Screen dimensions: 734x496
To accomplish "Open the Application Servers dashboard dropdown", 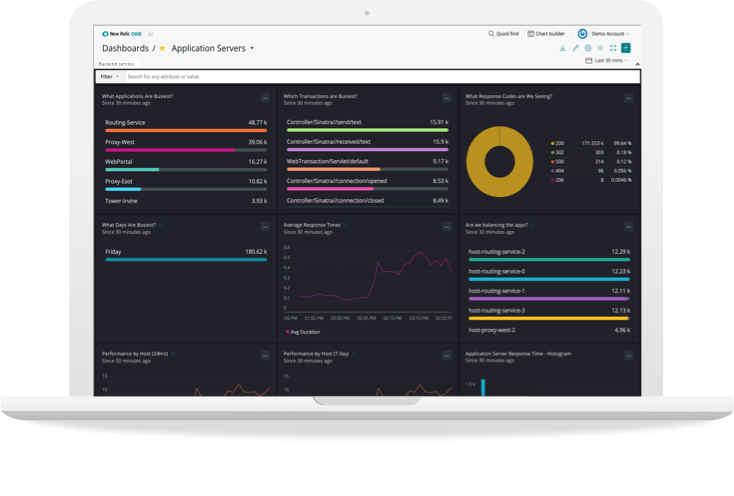I will (252, 48).
